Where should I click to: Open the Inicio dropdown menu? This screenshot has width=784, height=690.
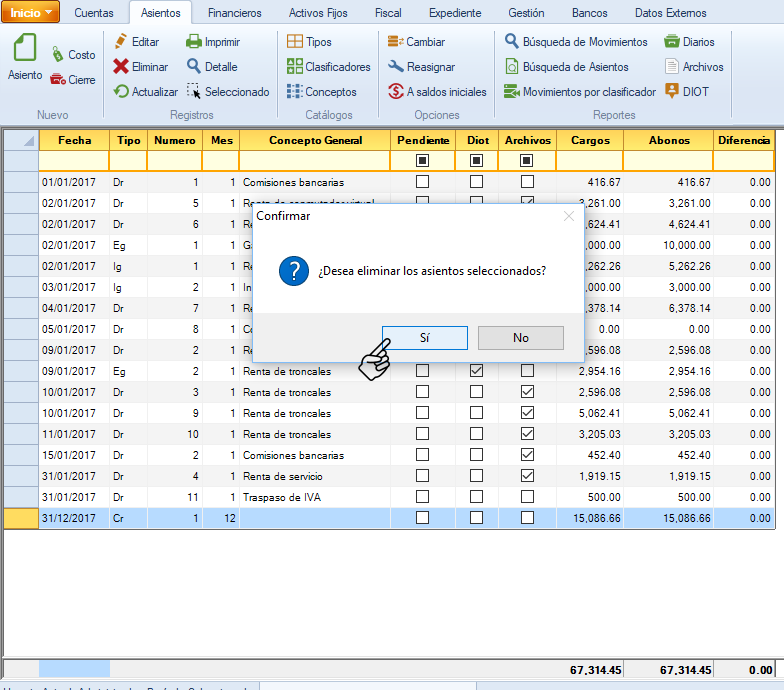click(31, 12)
